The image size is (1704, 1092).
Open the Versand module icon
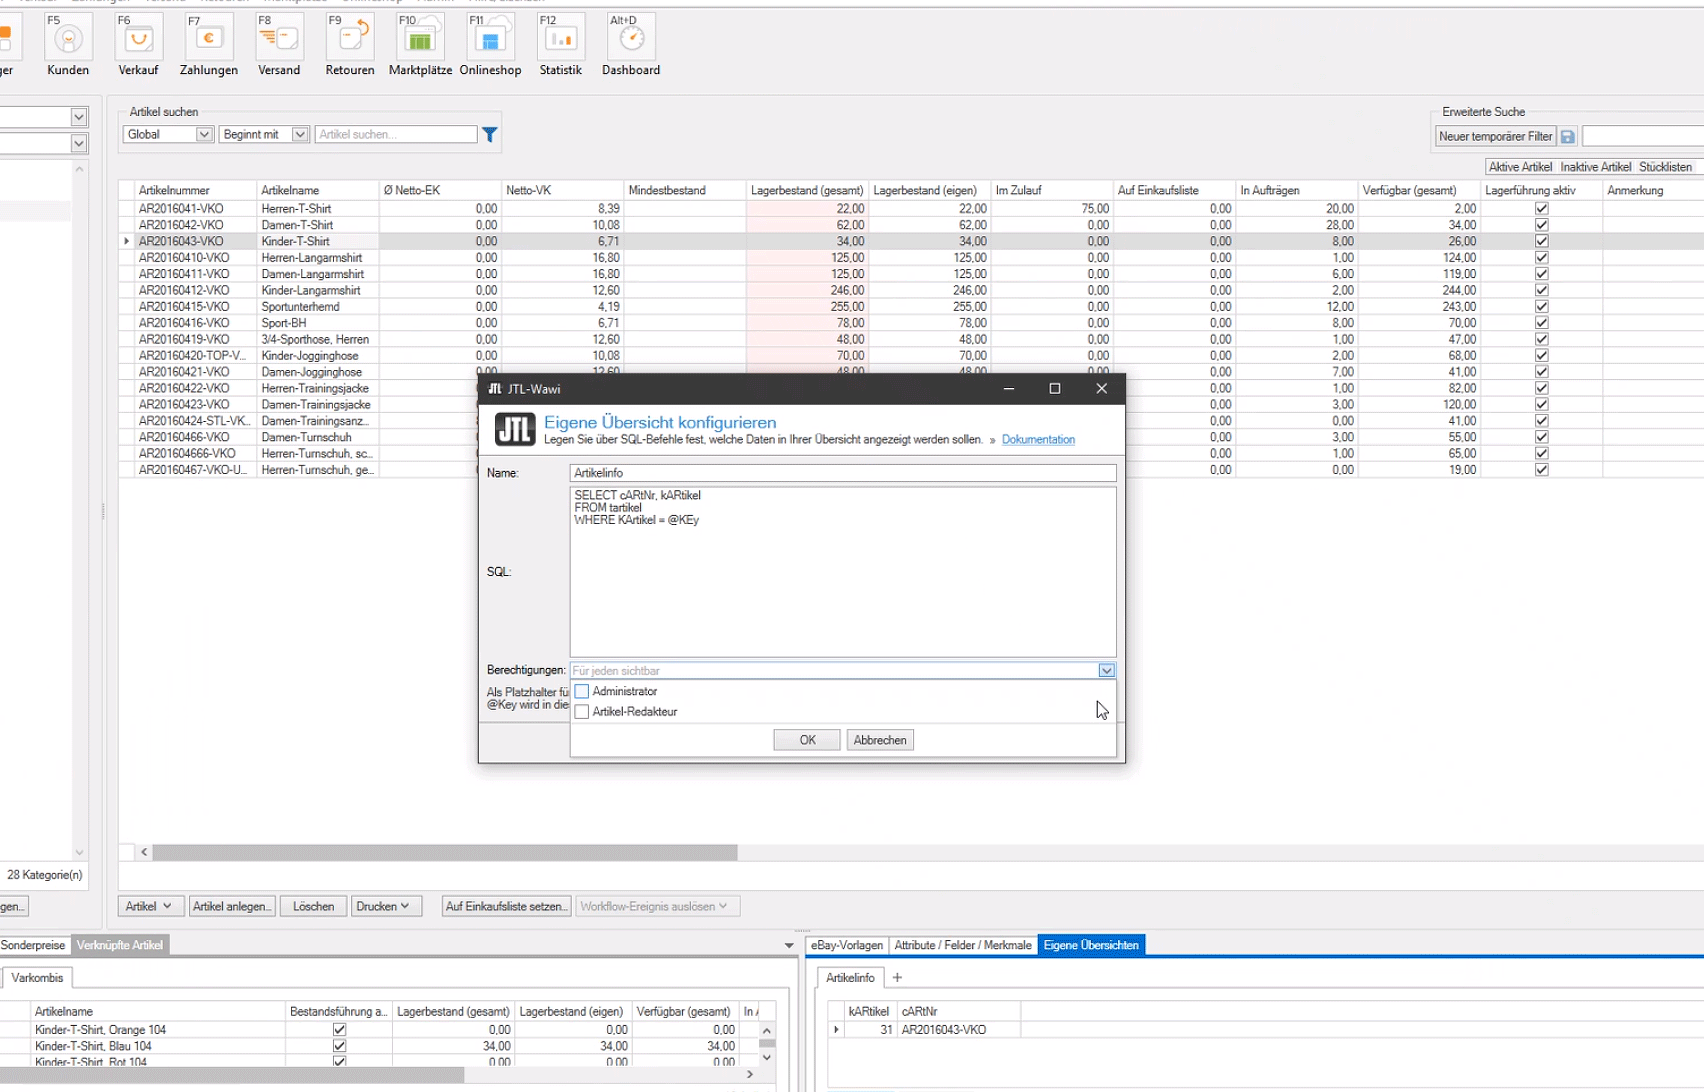279,40
